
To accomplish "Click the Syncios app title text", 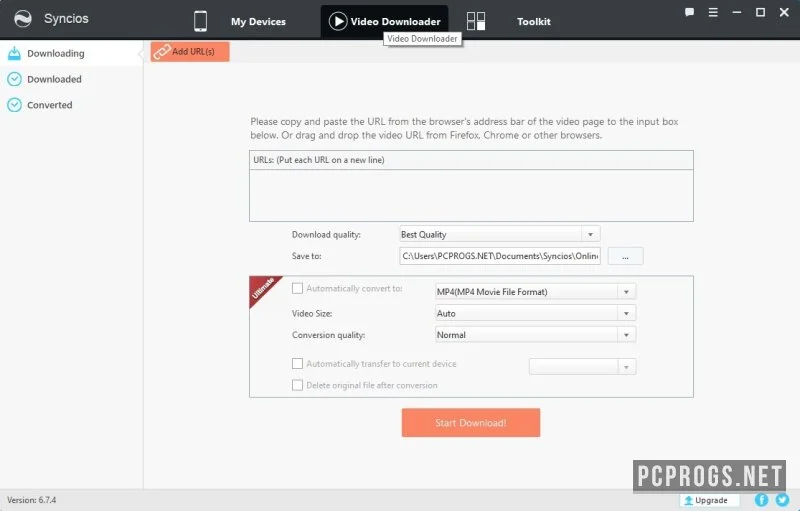I will click(66, 19).
